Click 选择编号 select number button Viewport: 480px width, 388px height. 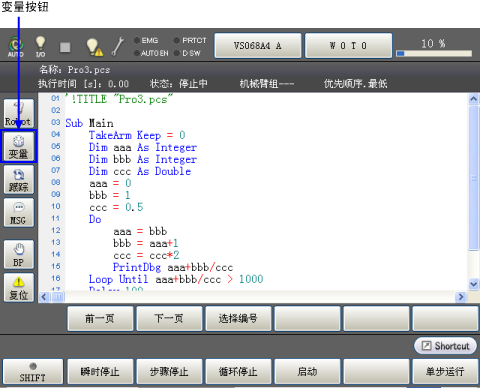(x=238, y=319)
